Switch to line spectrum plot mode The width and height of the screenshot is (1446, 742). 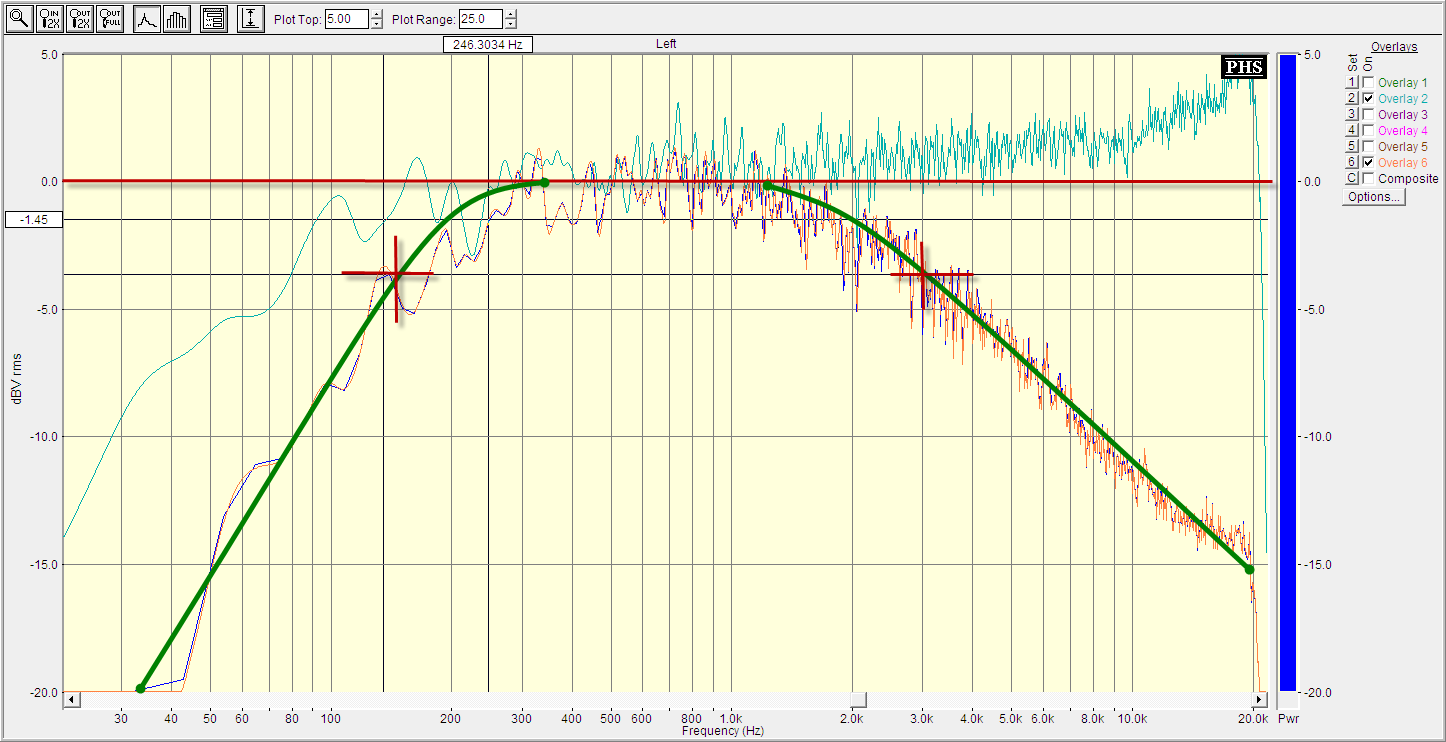click(x=147, y=19)
